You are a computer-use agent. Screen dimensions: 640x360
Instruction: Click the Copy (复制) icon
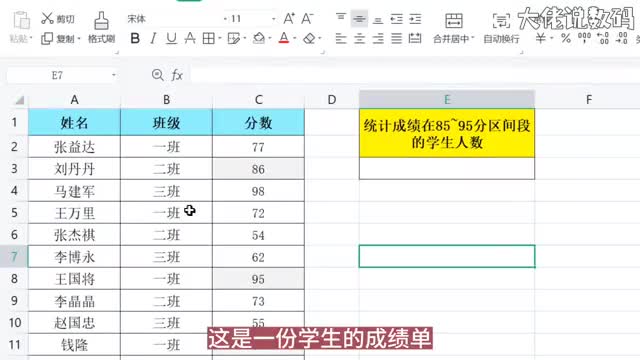[47, 39]
